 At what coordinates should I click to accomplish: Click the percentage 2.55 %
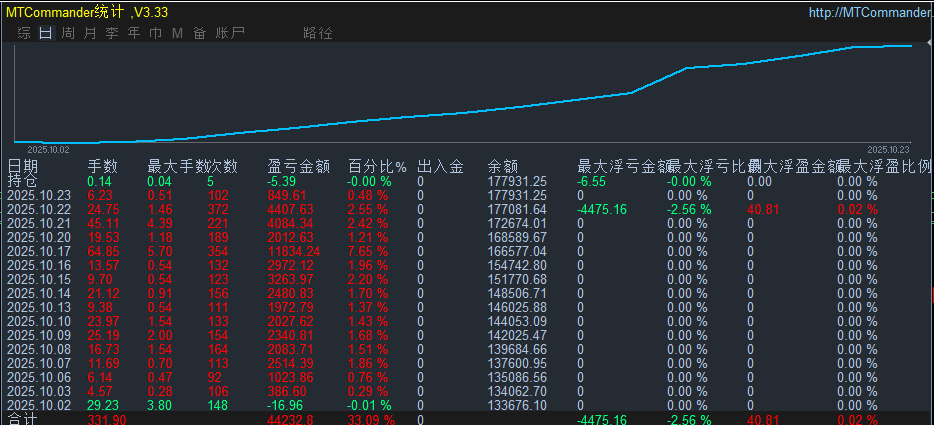(x=368, y=210)
